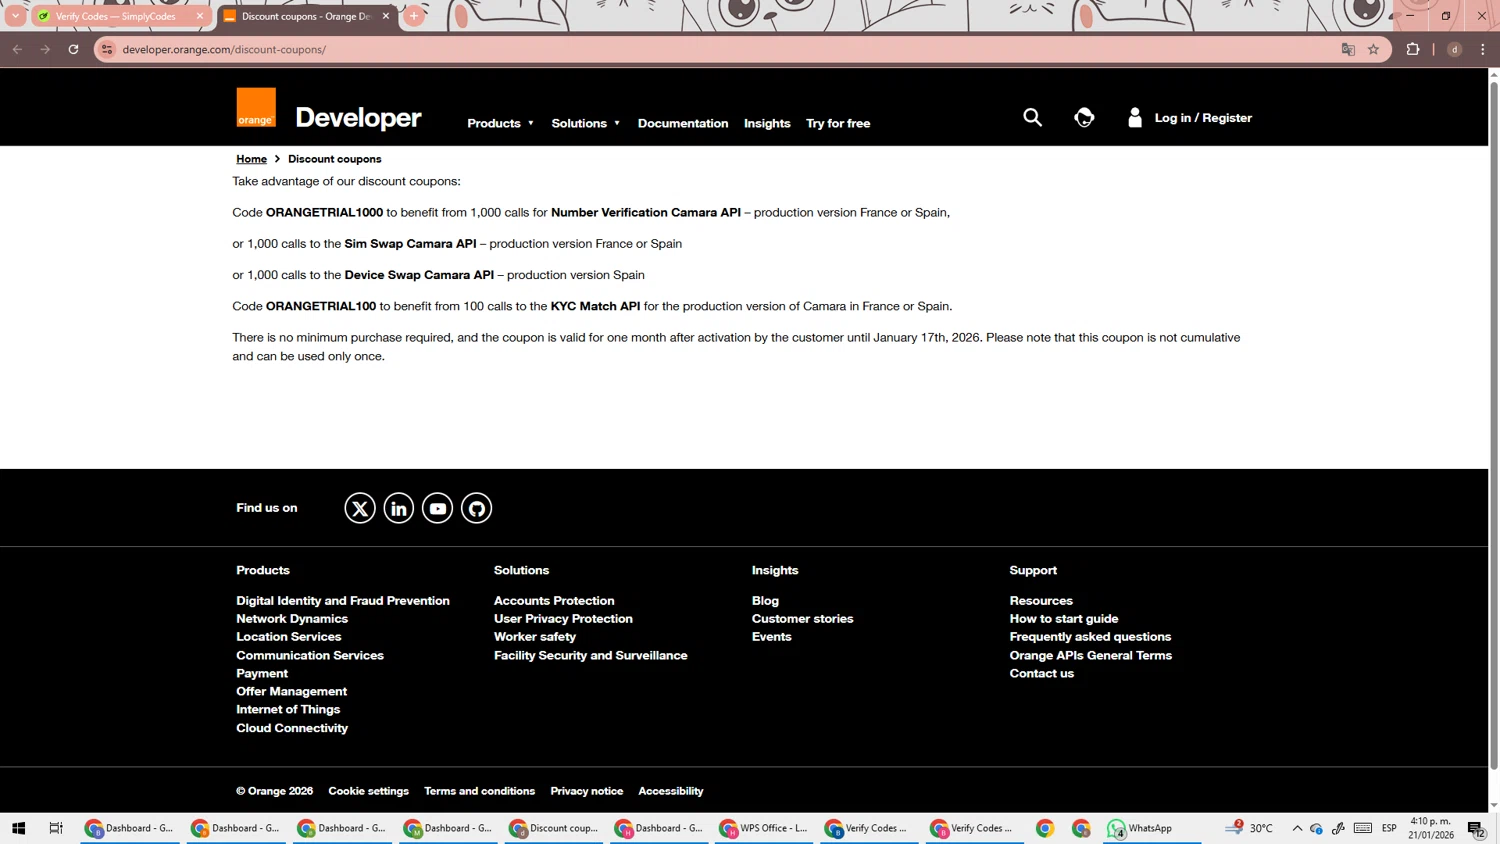Open the Internet of Things footer link
Viewport: 1500px width, 844px height.
pyautogui.click(x=288, y=710)
